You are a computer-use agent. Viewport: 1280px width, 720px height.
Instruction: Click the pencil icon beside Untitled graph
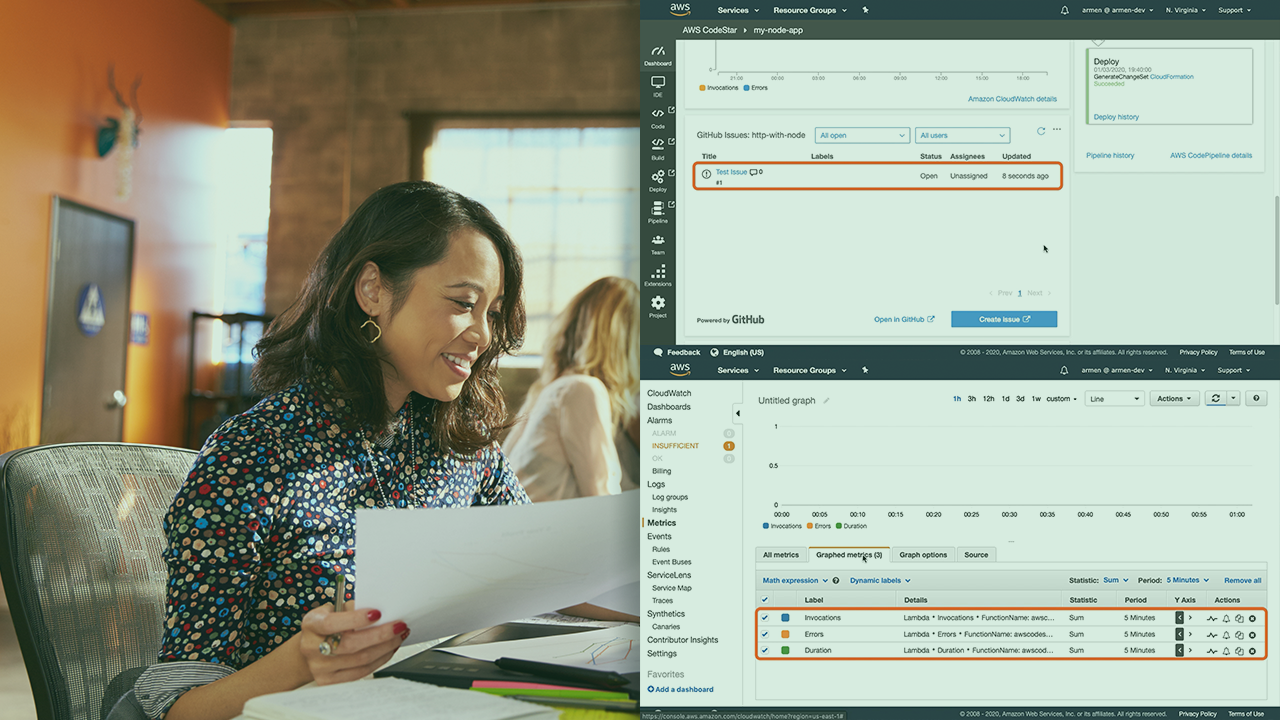click(826, 400)
